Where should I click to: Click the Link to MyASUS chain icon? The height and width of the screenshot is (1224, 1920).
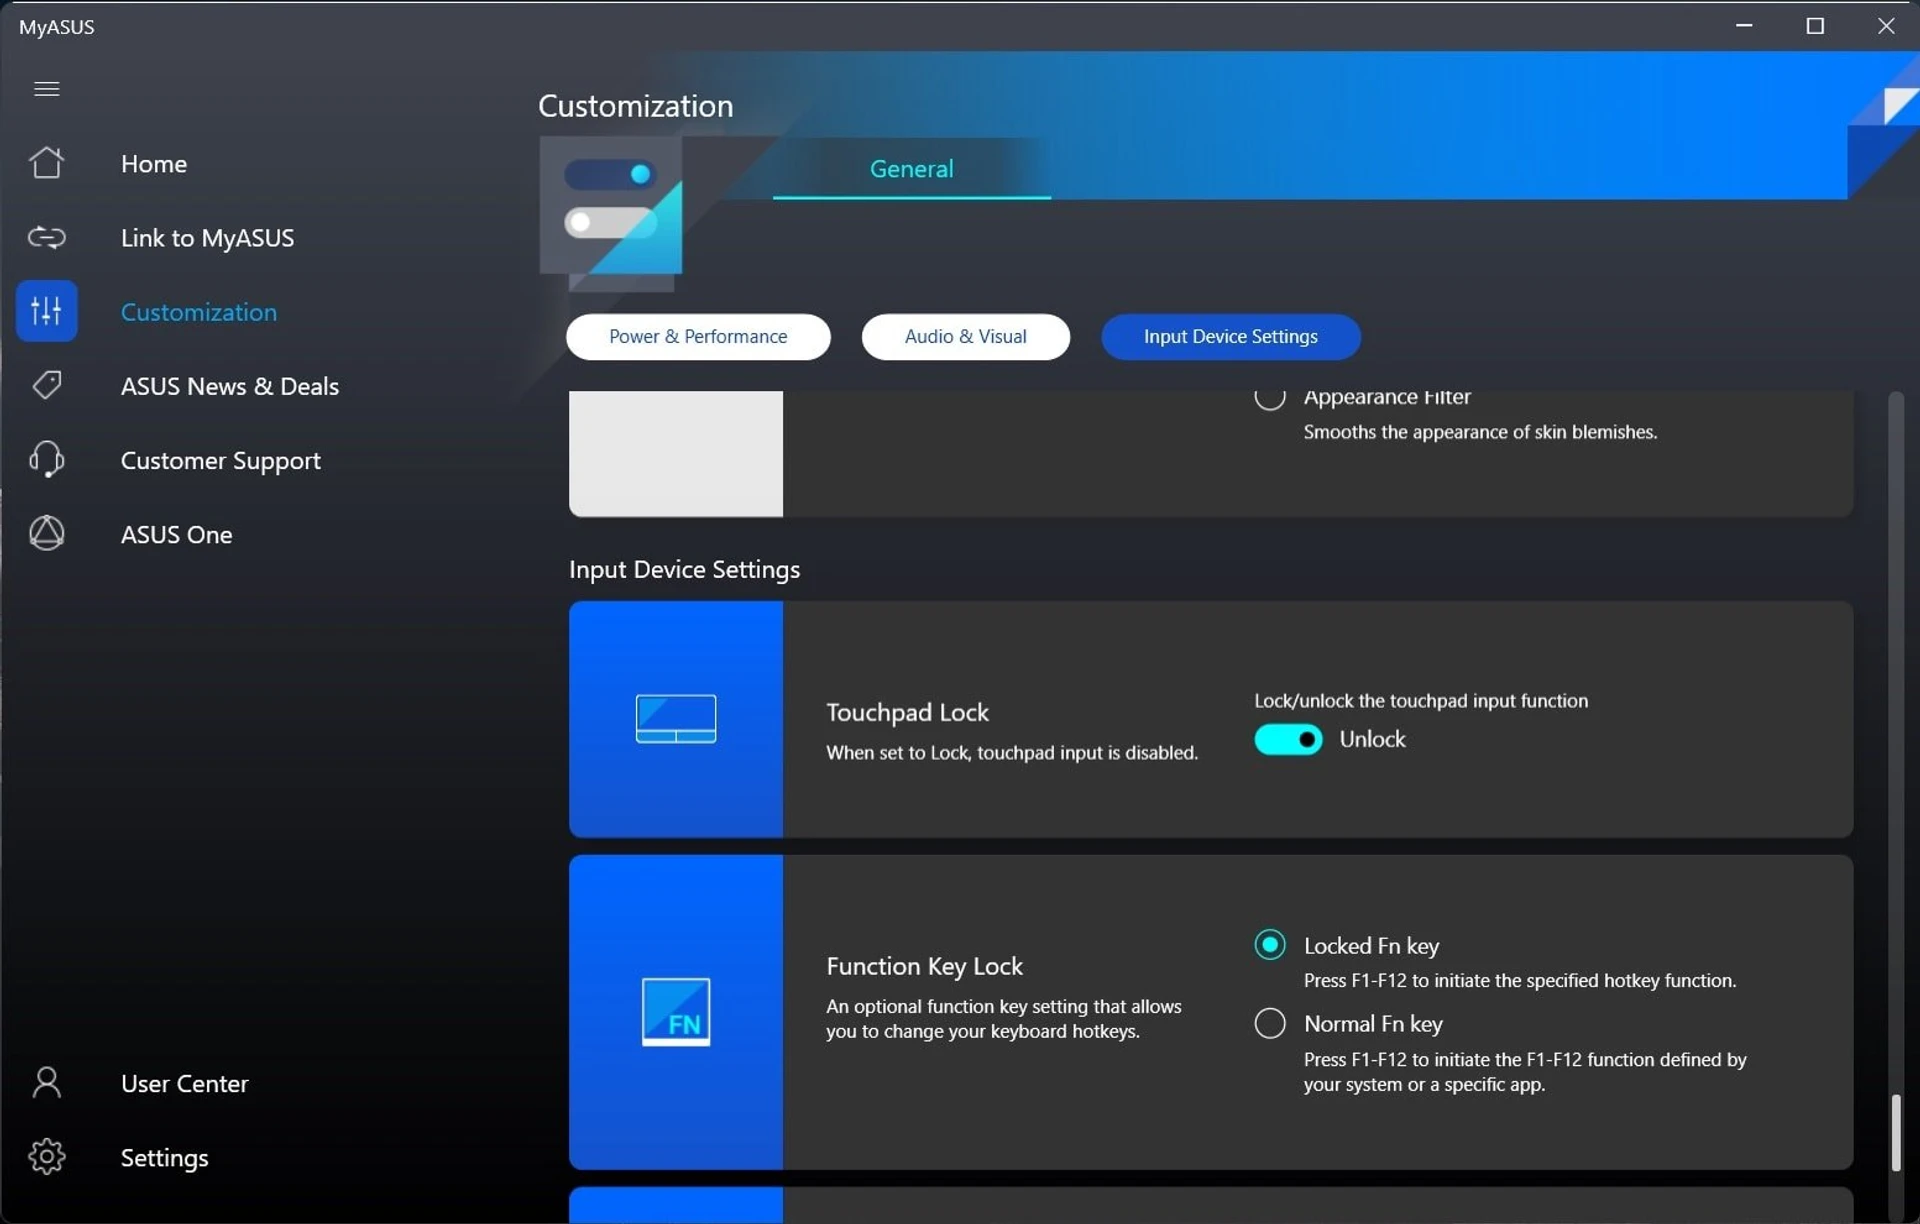(46, 237)
